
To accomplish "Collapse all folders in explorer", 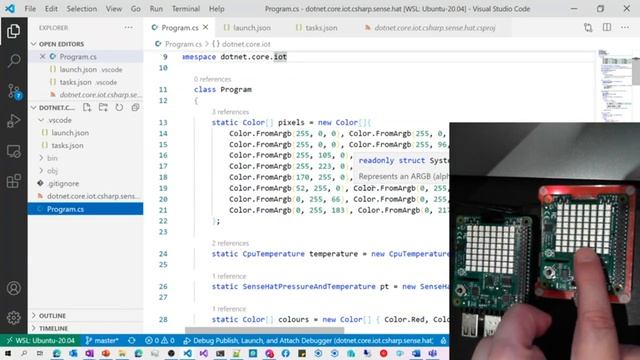I will 135,107.
